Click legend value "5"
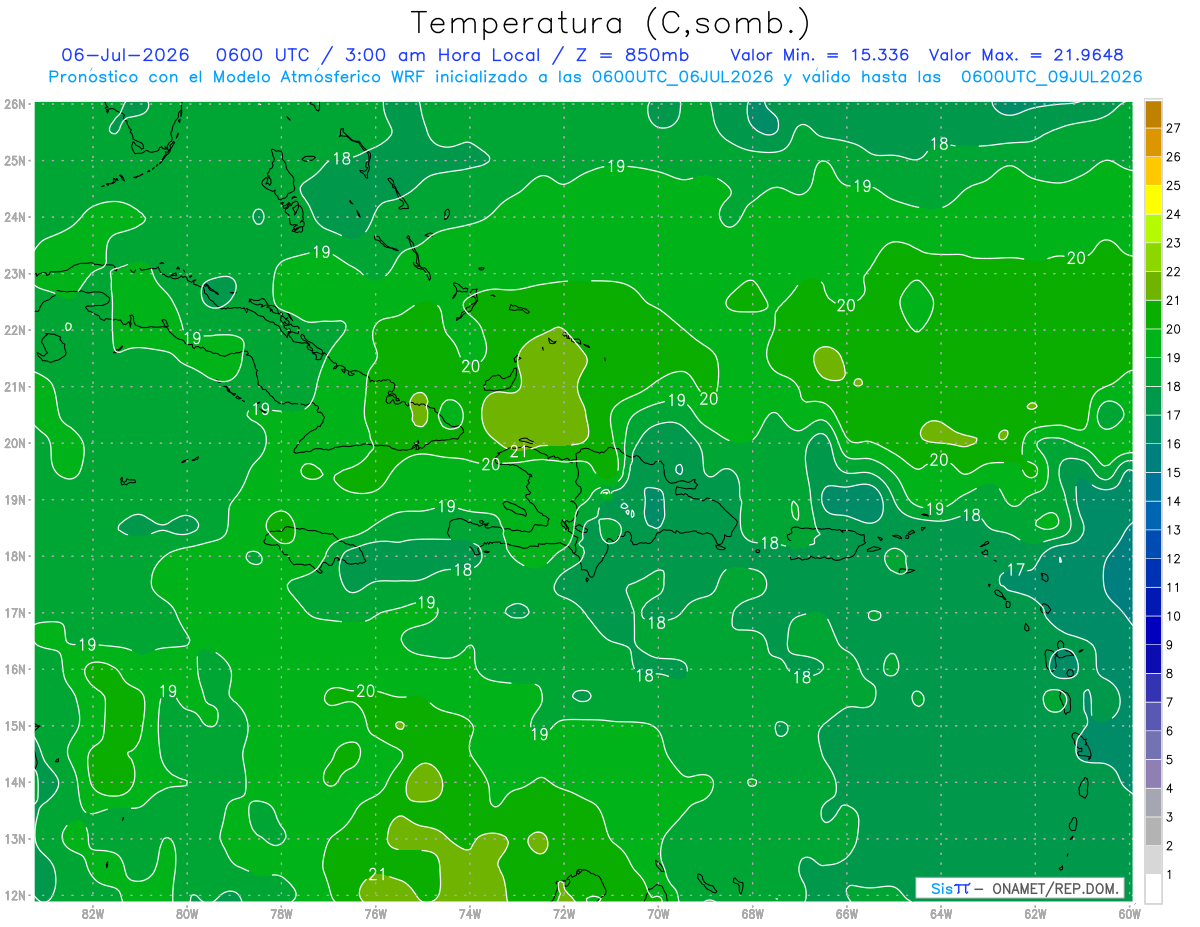The width and height of the screenshot is (1200, 927). click(x=1170, y=759)
